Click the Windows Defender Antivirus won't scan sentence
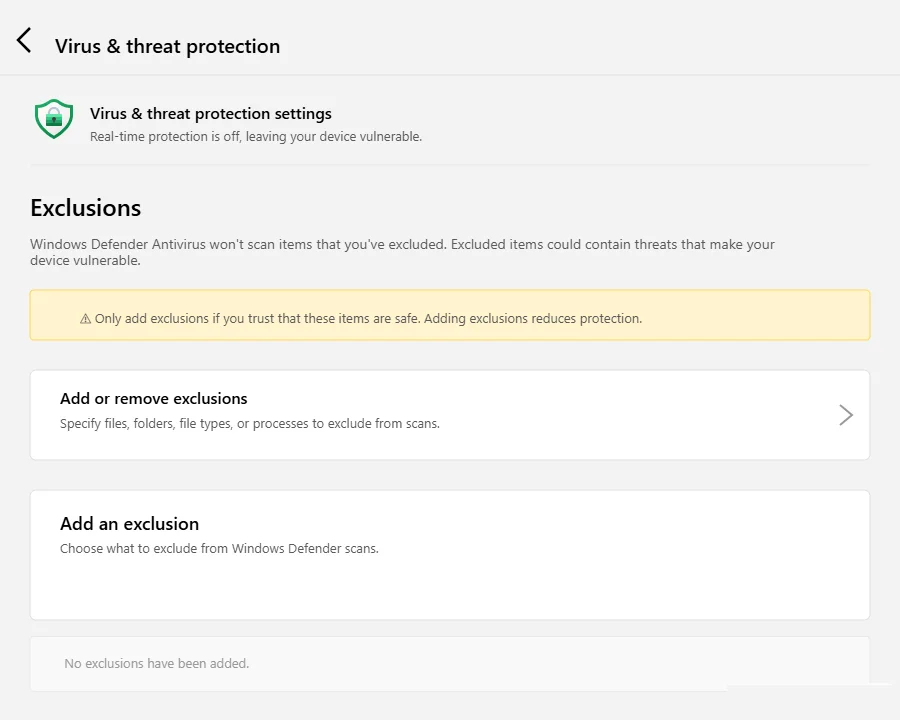 238,245
